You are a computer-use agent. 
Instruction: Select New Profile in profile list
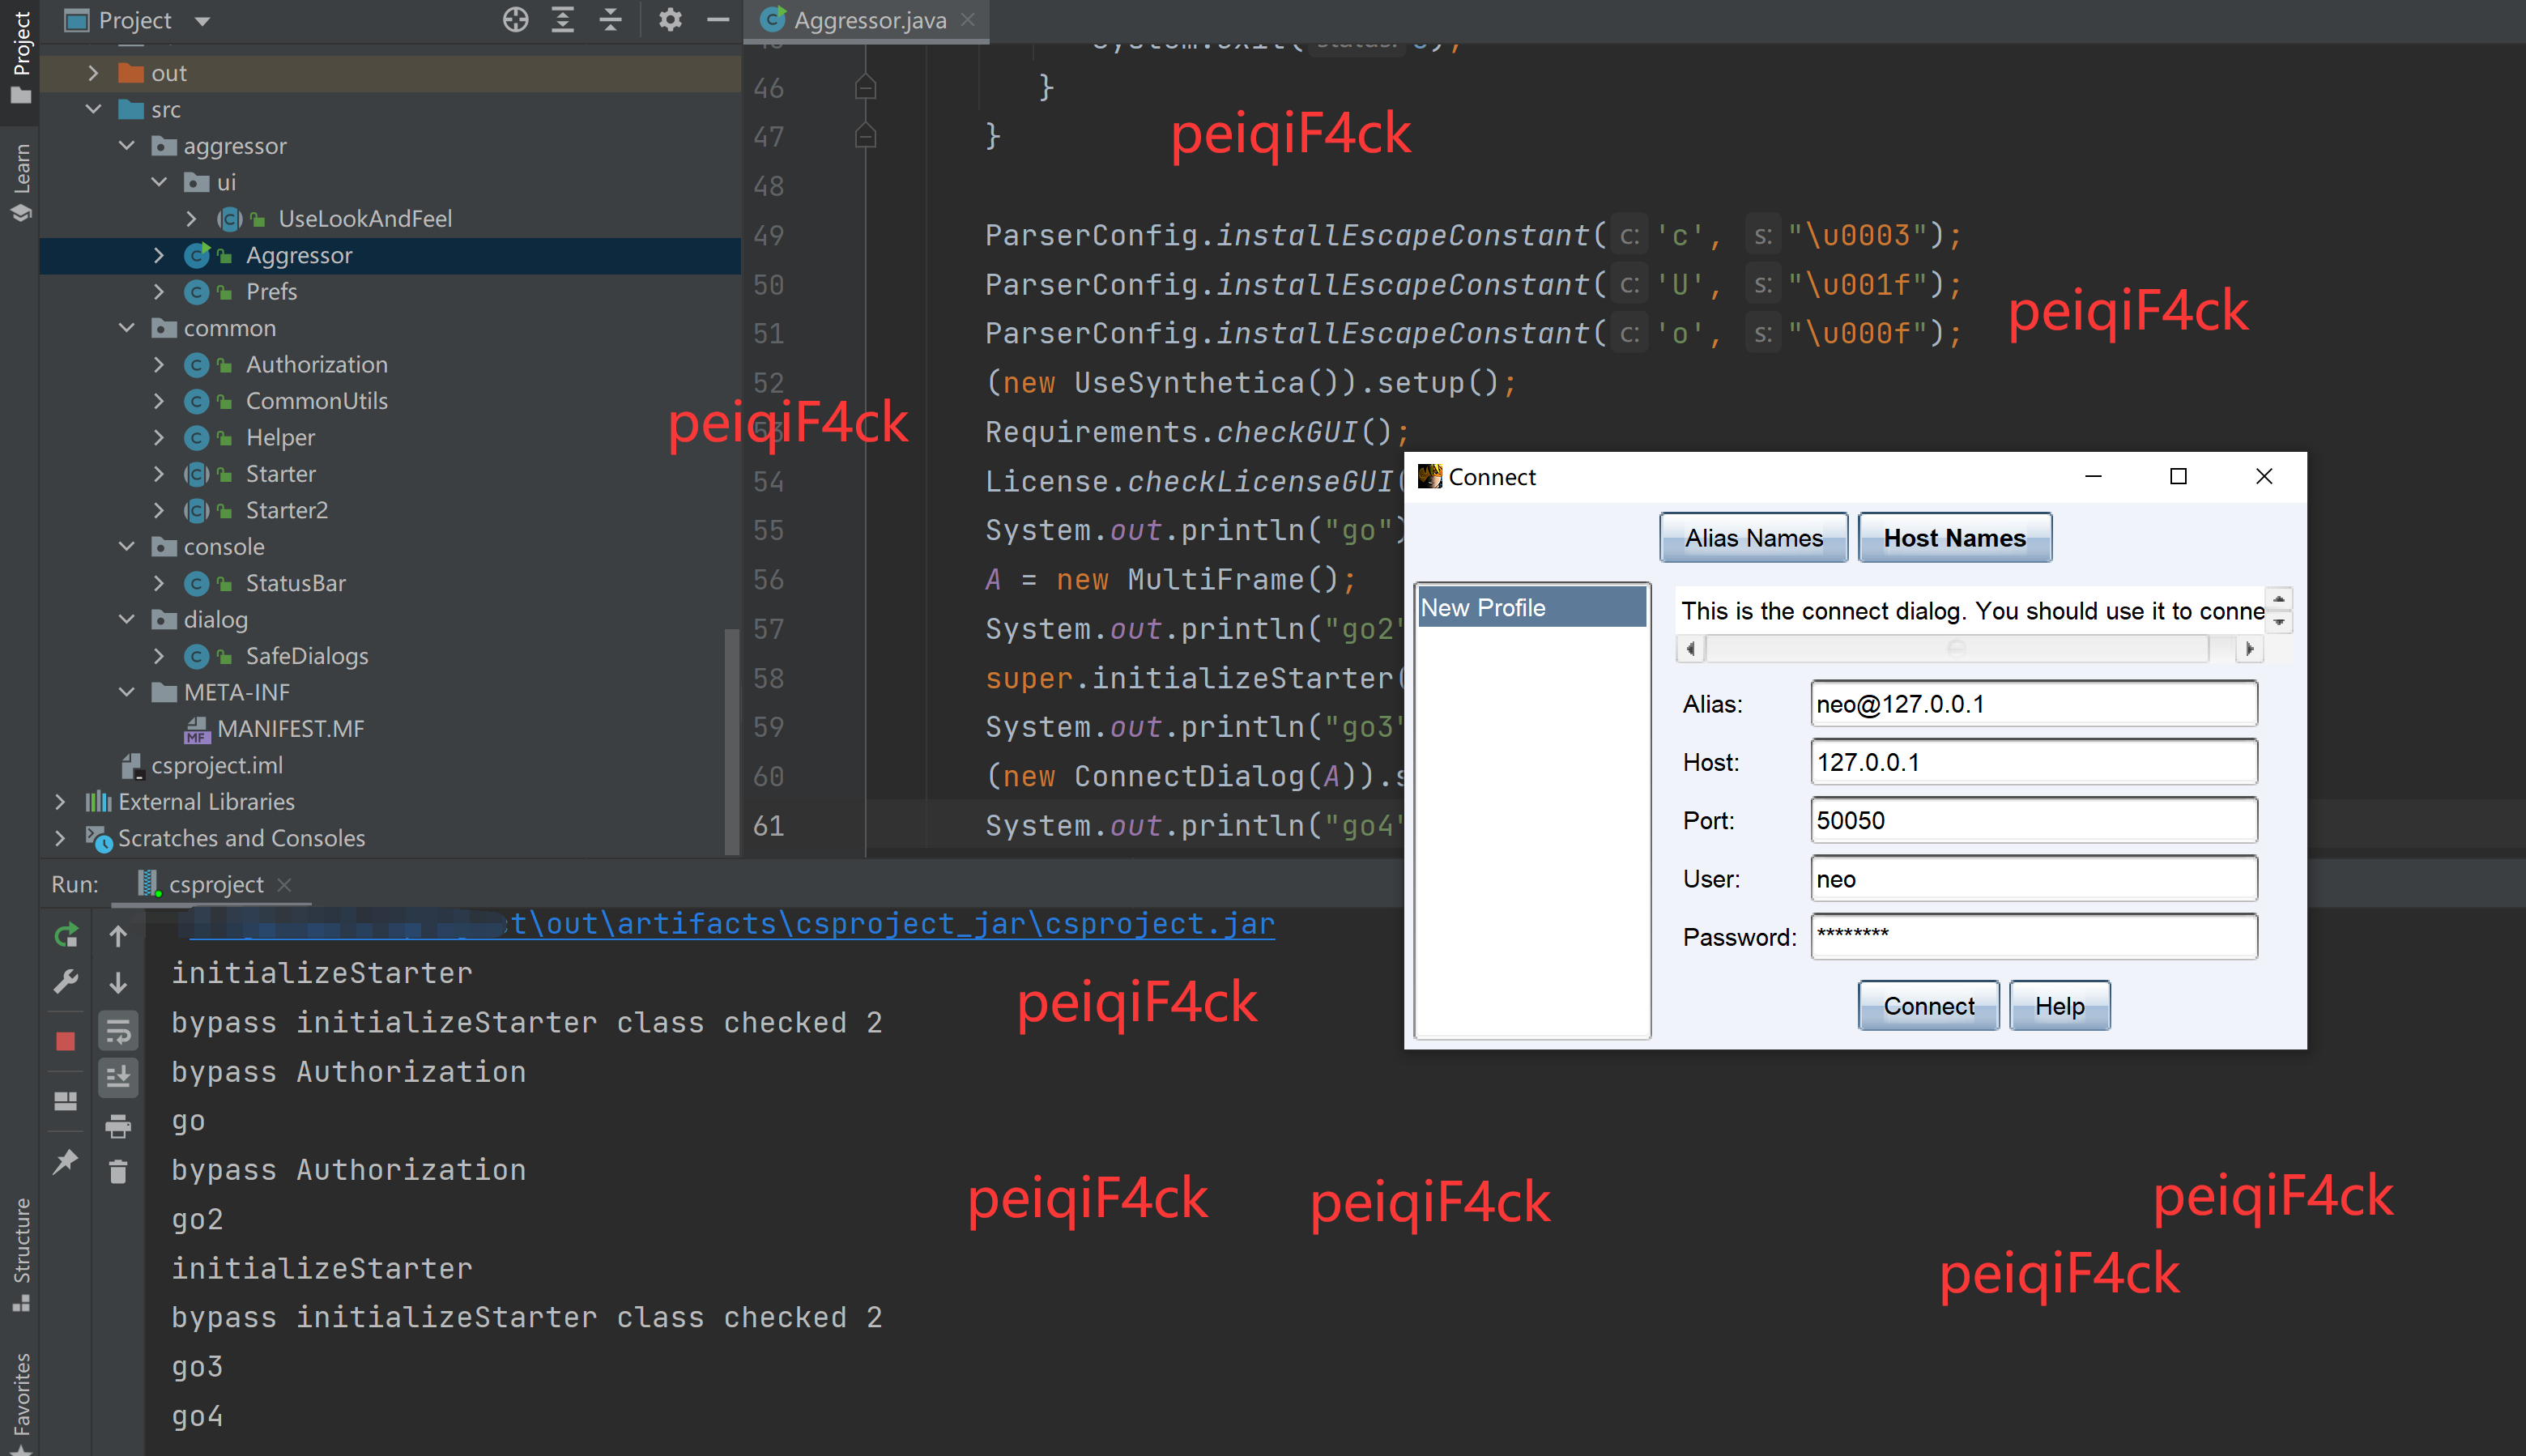pyautogui.click(x=1532, y=608)
